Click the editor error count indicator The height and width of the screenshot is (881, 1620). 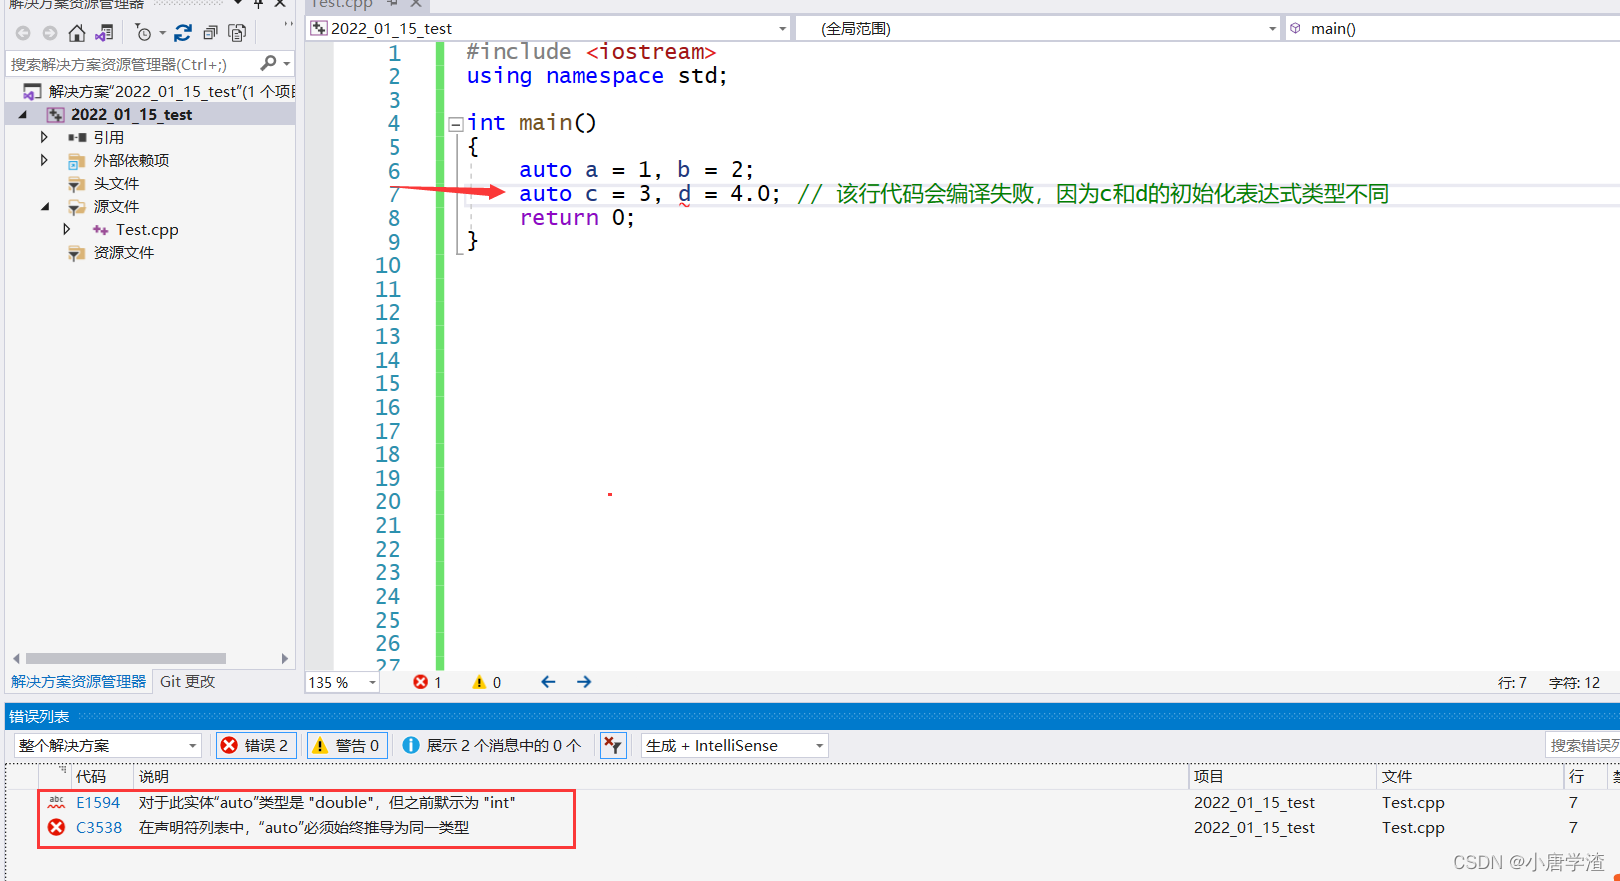point(427,682)
